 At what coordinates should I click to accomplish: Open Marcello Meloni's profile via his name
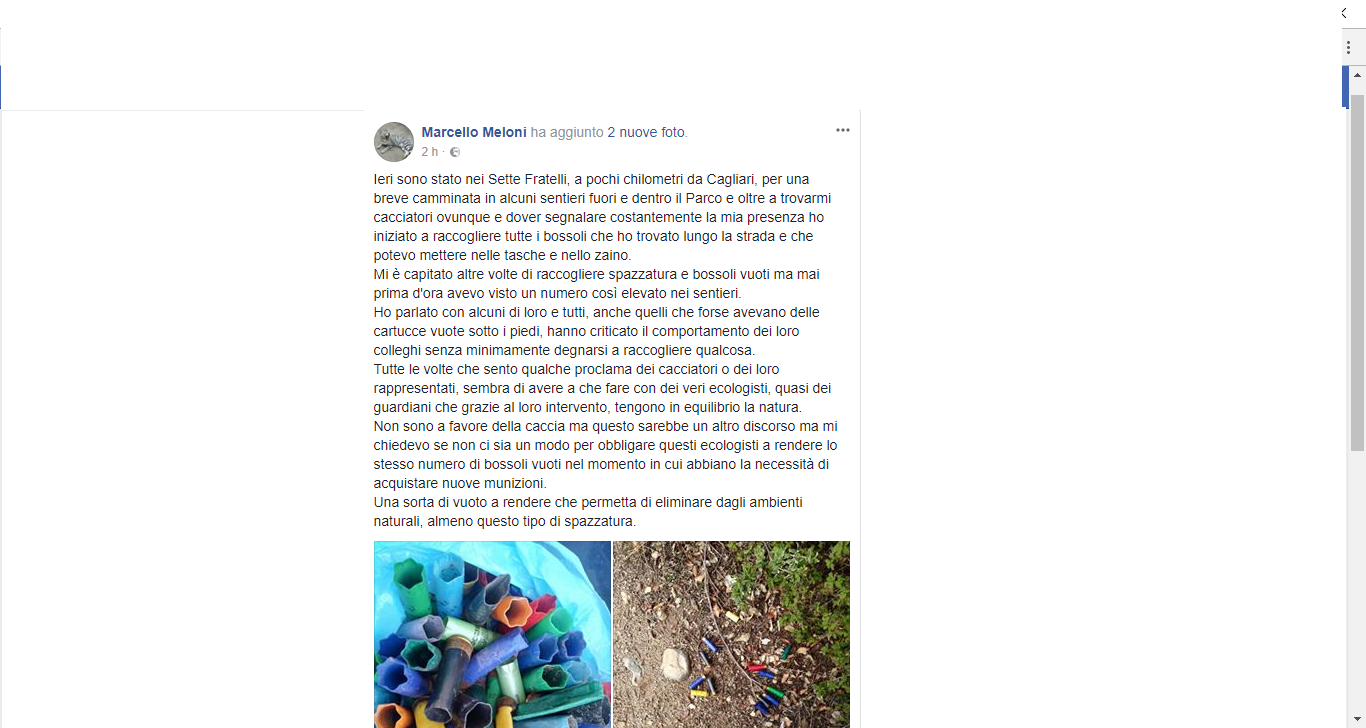click(474, 132)
